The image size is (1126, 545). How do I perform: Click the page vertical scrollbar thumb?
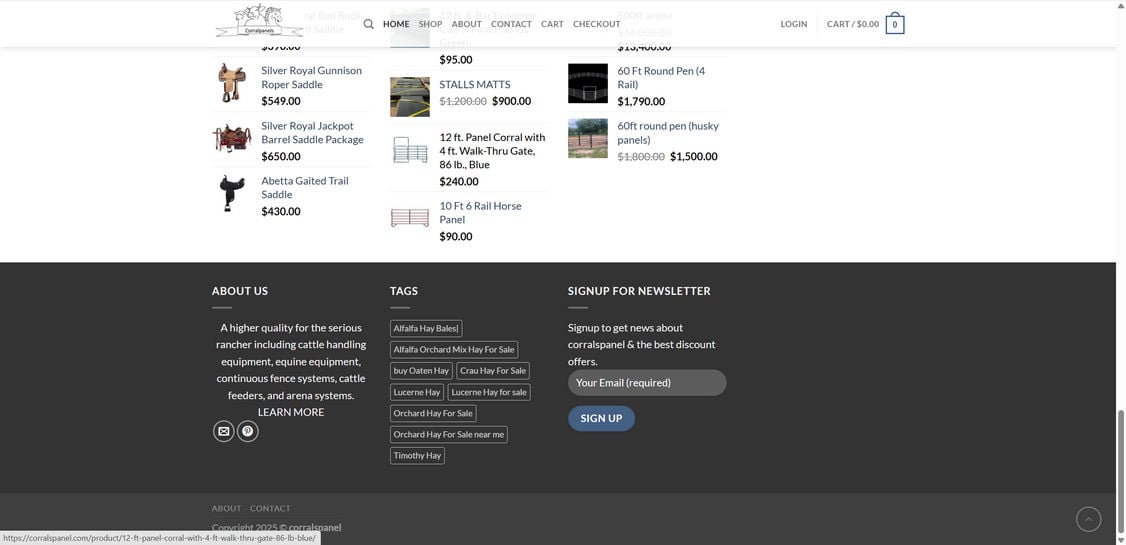(1120, 472)
